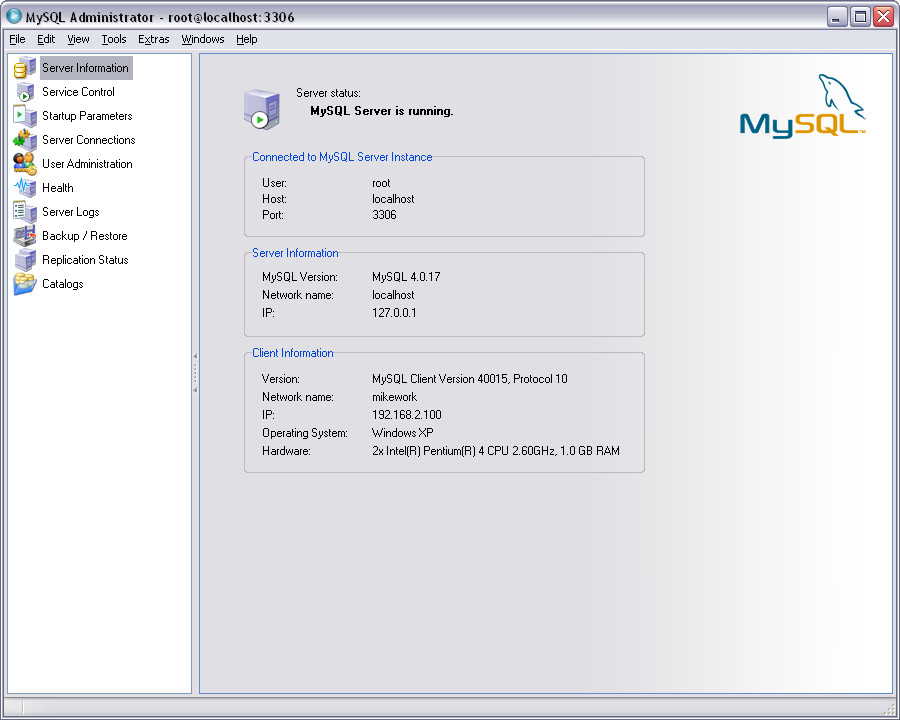Viewport: 900px width, 720px height.
Task: Click the port value '3306'
Action: coord(384,215)
